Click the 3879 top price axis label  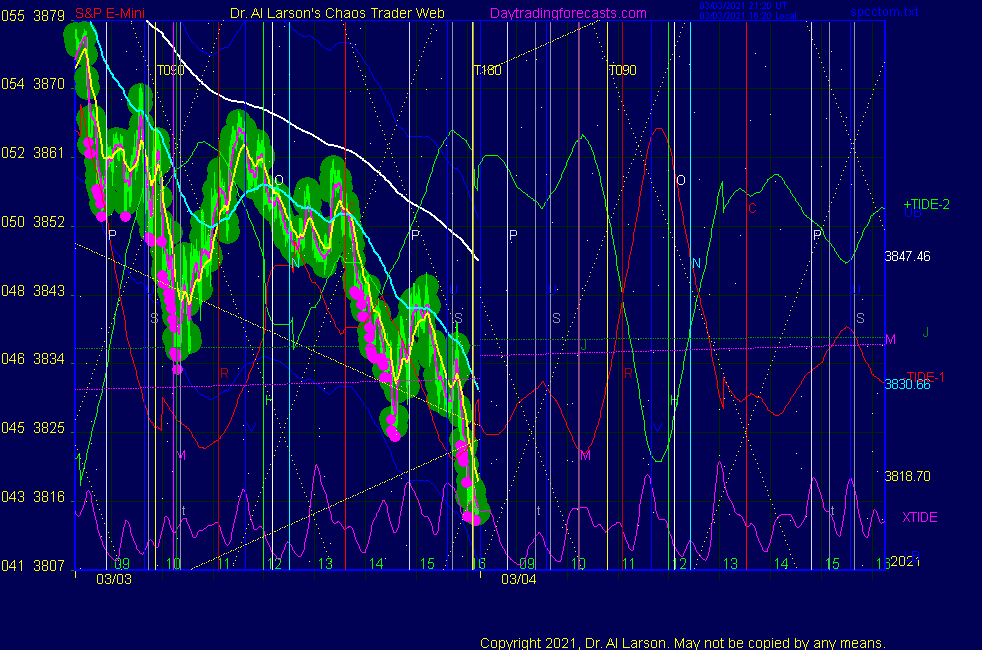point(48,16)
